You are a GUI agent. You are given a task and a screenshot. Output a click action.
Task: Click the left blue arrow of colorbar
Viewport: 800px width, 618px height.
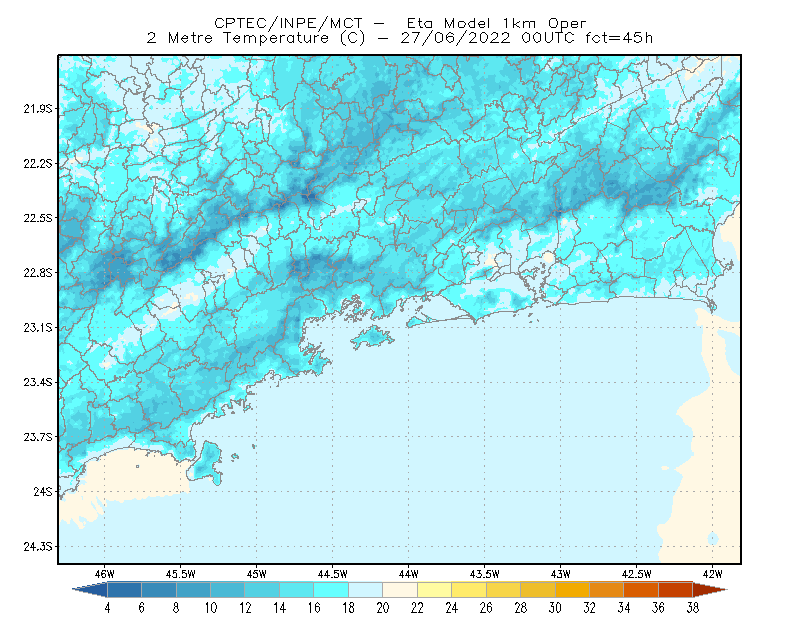click(x=90, y=590)
